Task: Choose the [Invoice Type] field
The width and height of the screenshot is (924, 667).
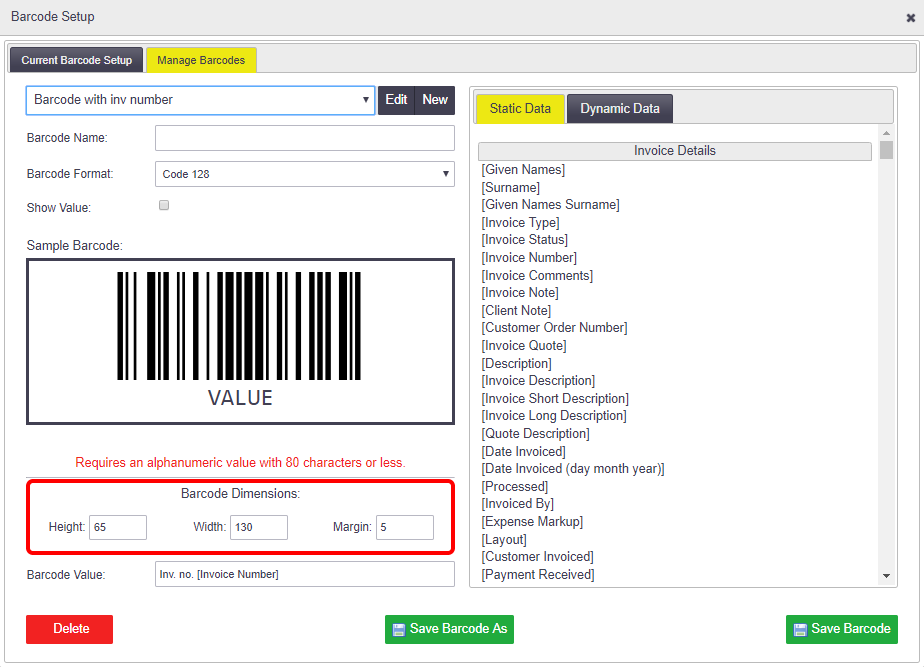Action: tap(520, 223)
